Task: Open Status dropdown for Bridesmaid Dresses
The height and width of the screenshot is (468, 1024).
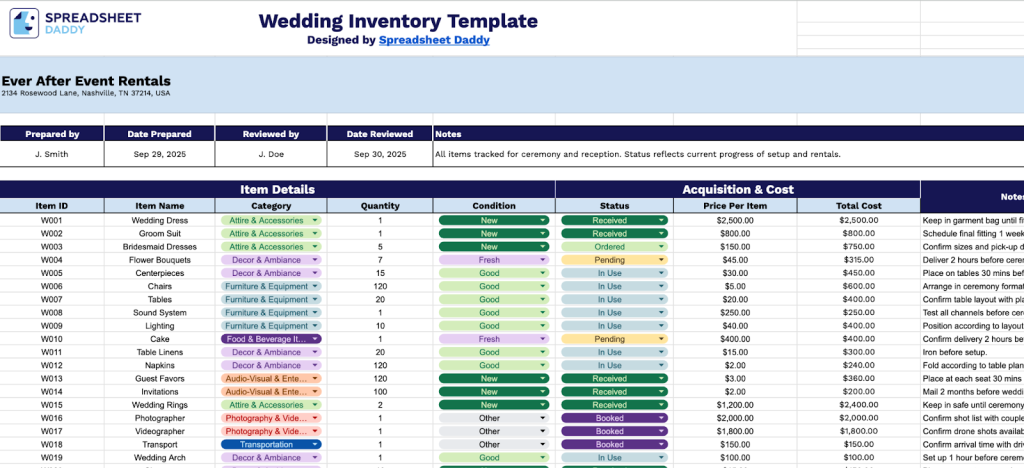Action: coord(660,247)
